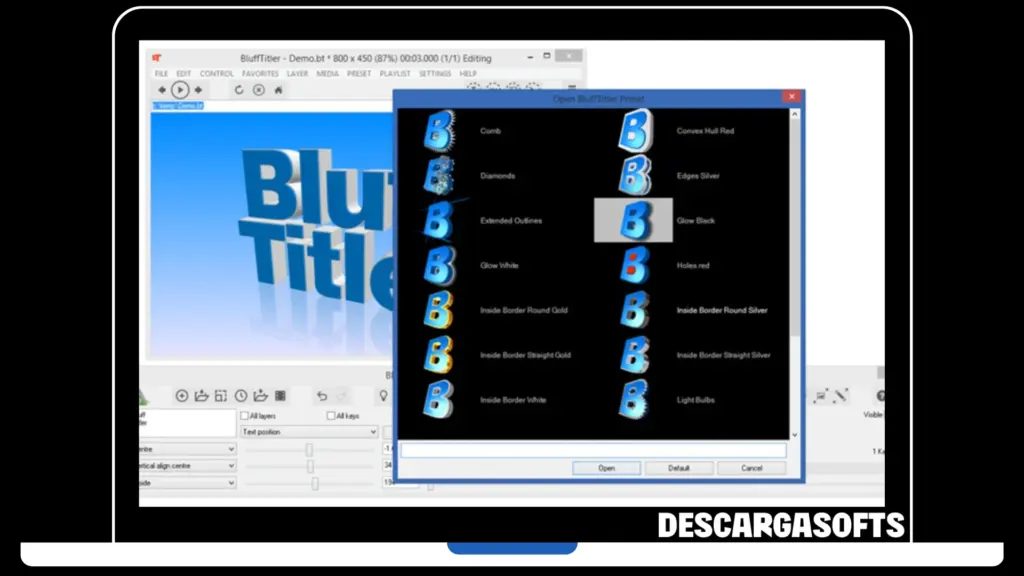This screenshot has height=576, width=1024.
Task: Click the add layer plus-circle icon
Action: (182, 396)
